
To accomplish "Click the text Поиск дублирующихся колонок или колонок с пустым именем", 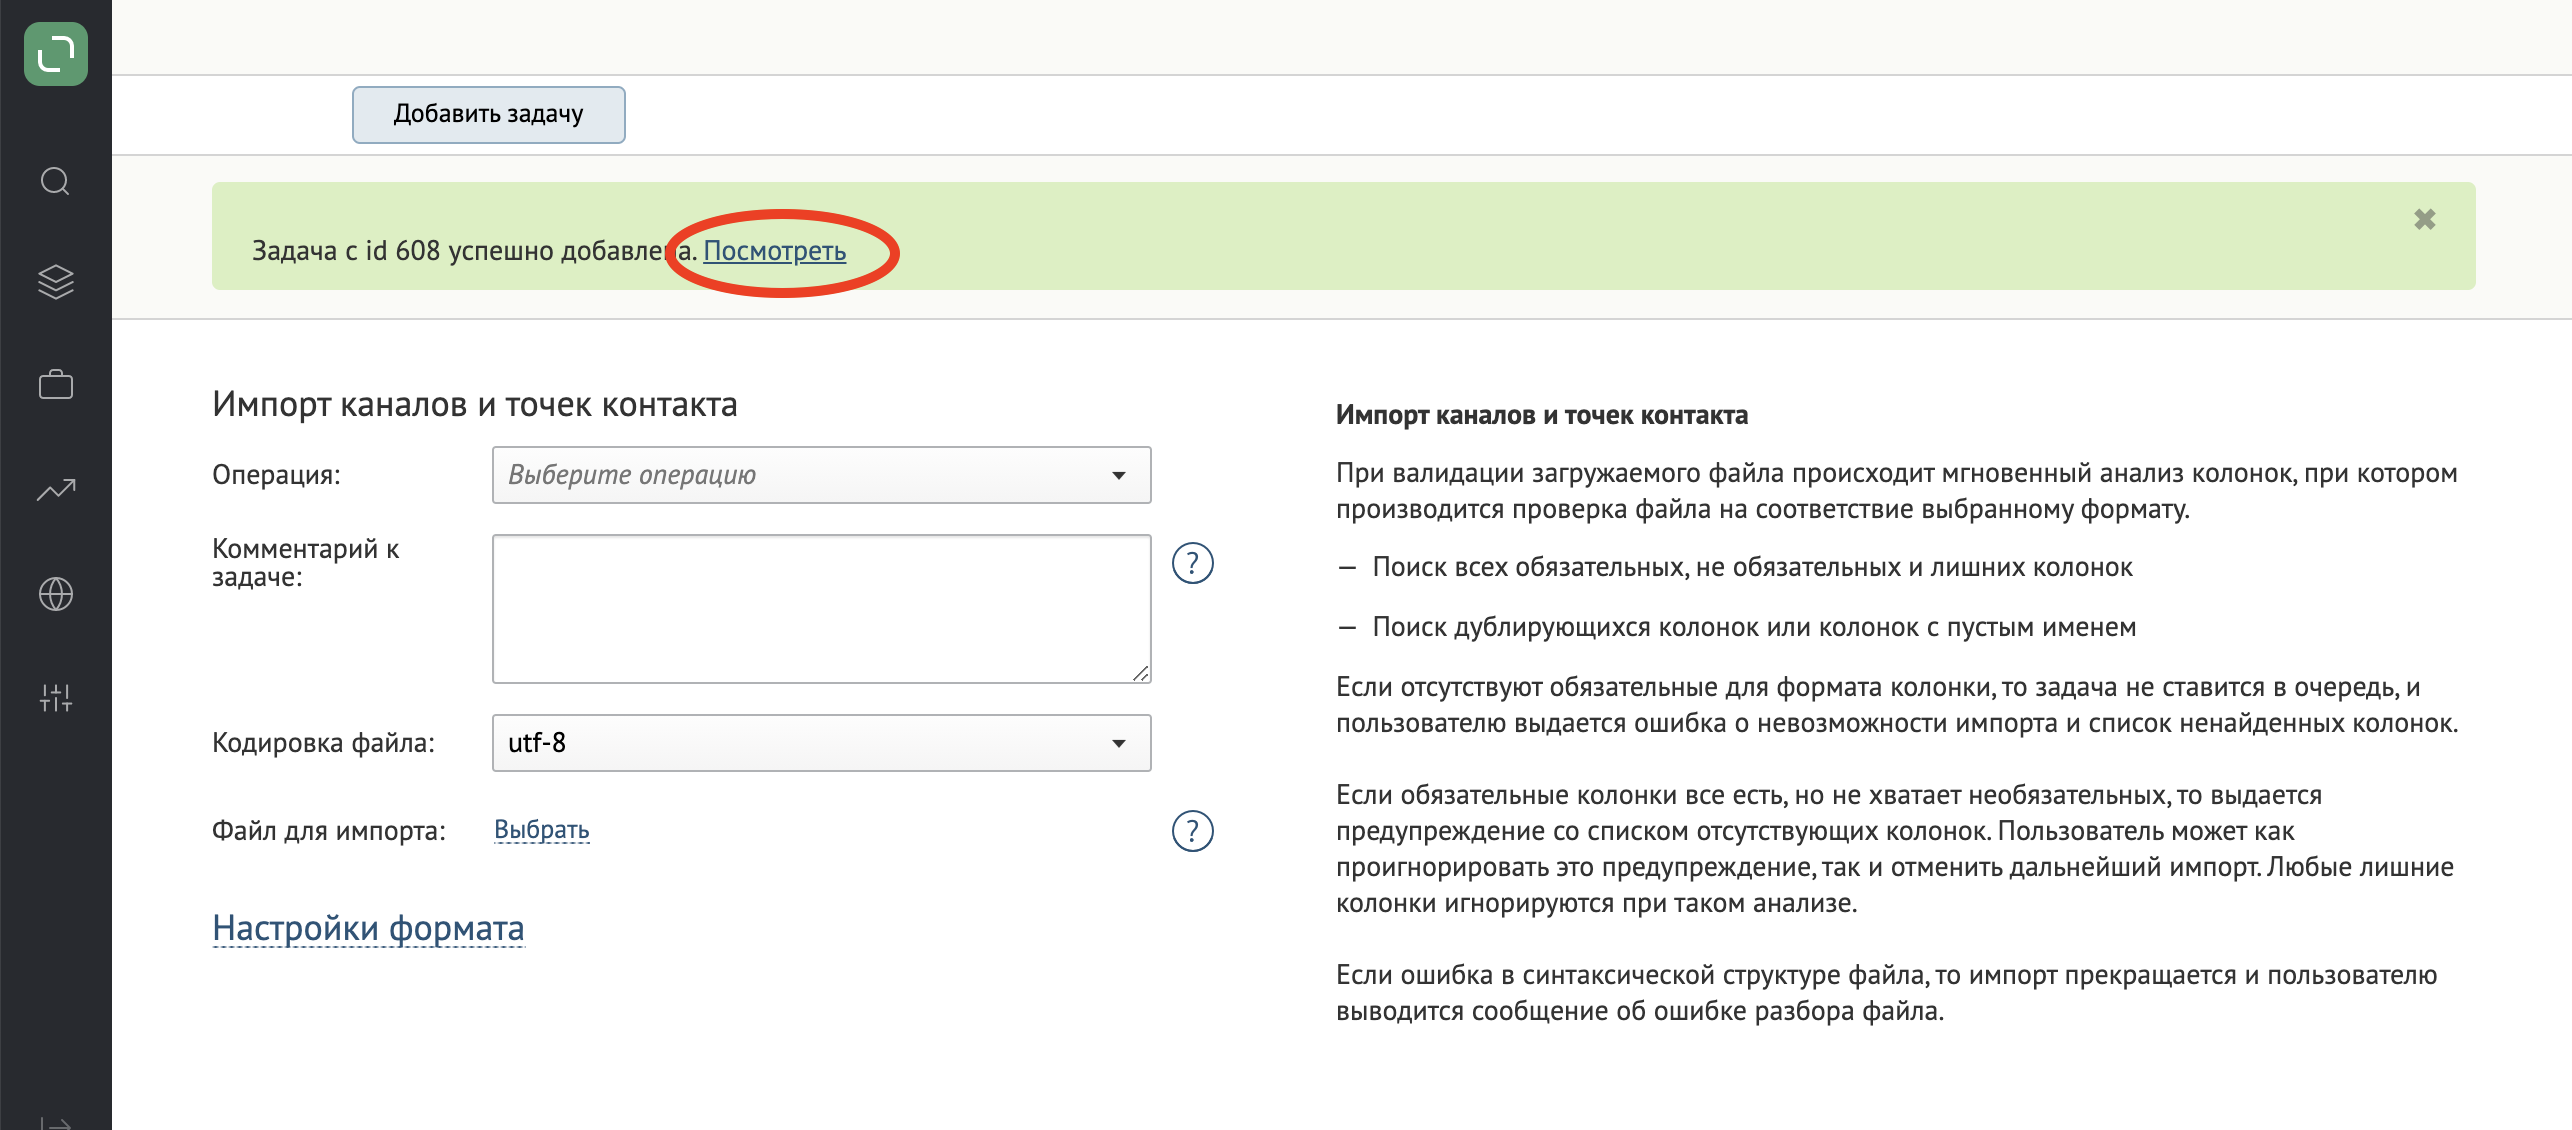I will coord(1754,627).
